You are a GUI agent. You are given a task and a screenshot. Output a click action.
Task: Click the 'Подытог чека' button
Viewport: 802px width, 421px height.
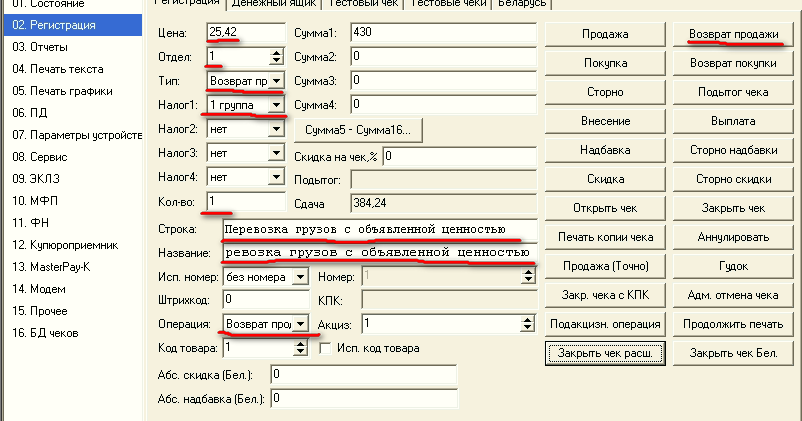click(x=733, y=92)
